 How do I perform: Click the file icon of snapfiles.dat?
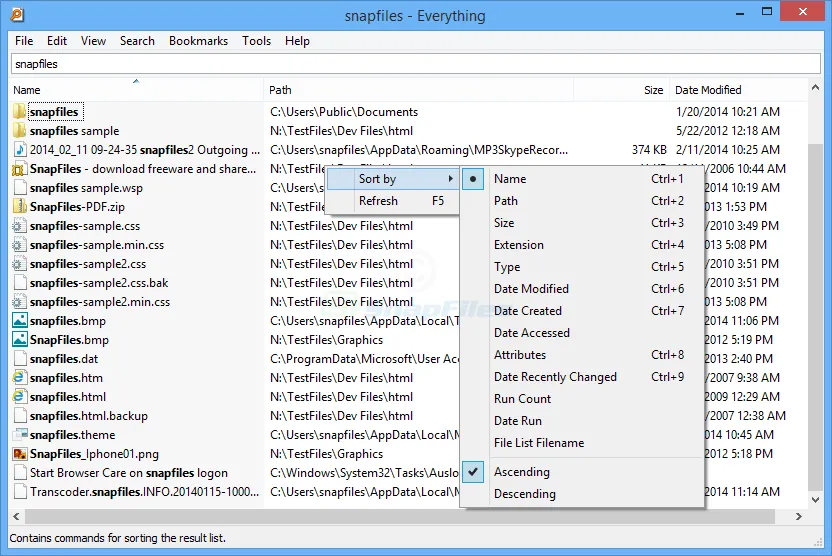pos(20,359)
